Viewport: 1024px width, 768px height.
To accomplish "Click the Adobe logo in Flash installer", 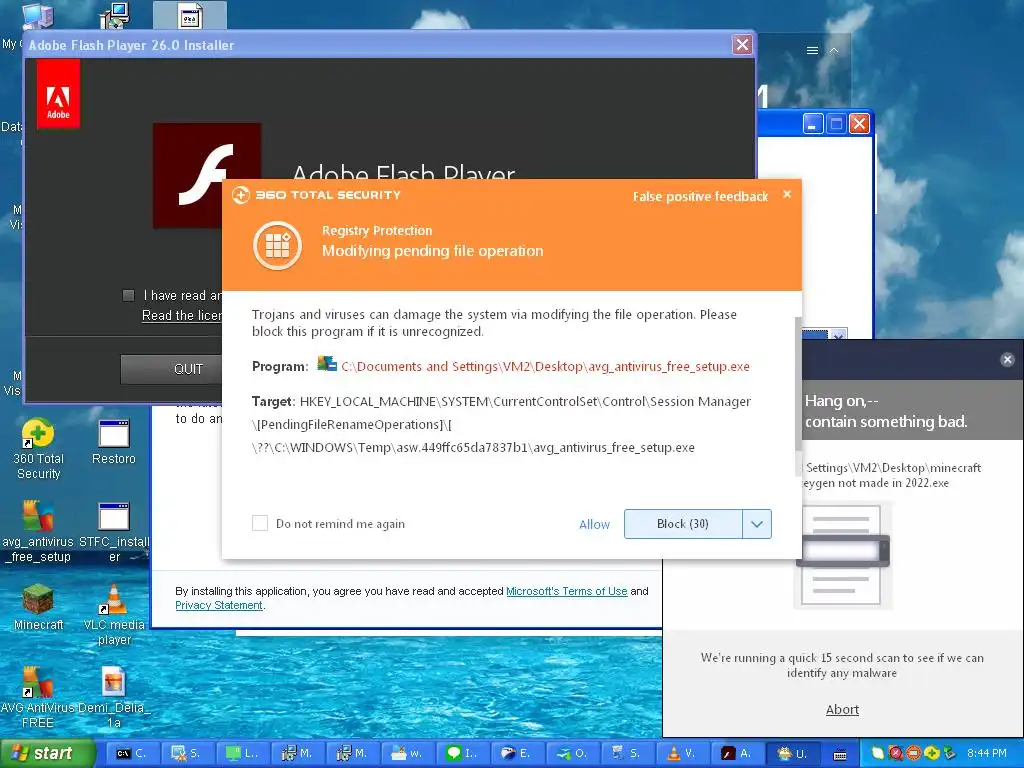I will [58, 93].
